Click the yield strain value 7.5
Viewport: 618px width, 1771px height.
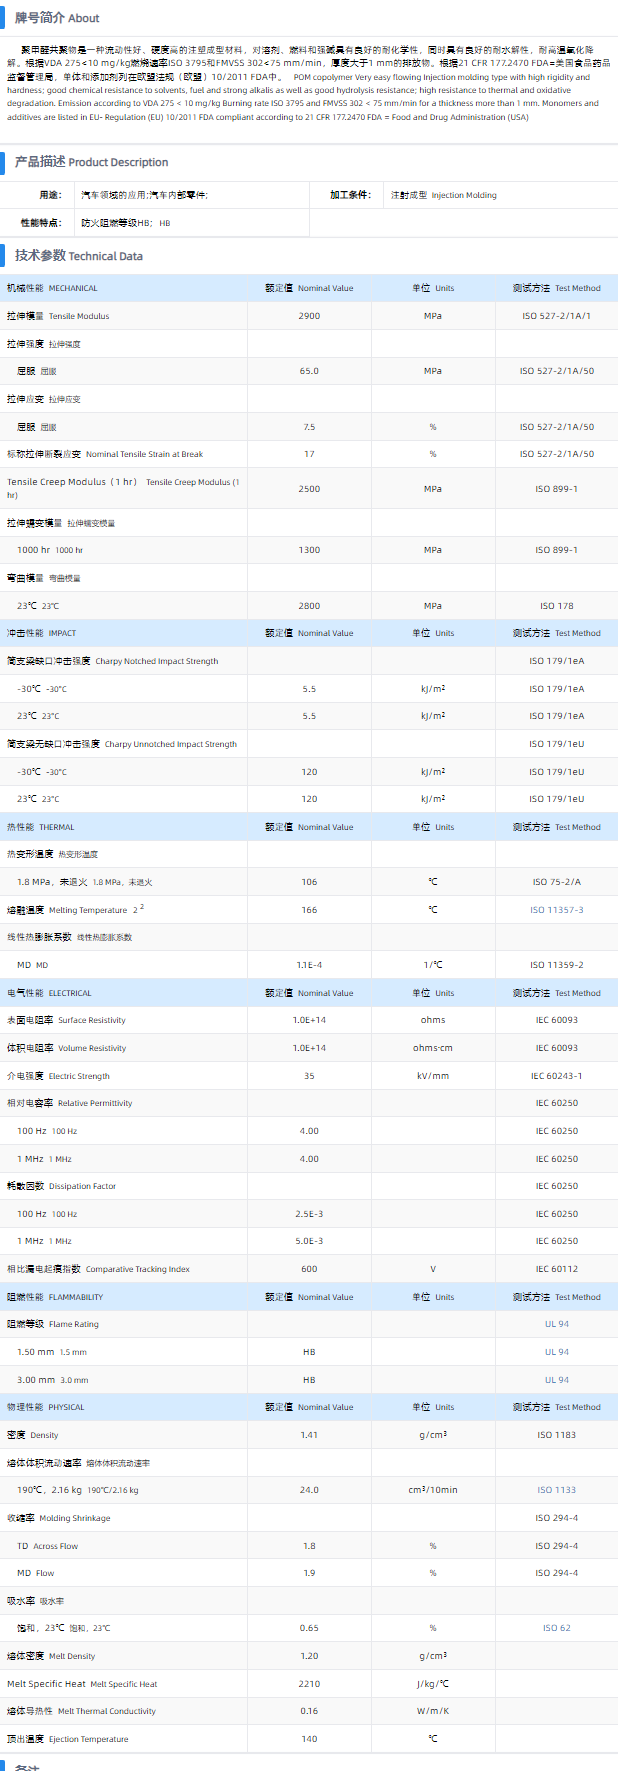tap(309, 427)
